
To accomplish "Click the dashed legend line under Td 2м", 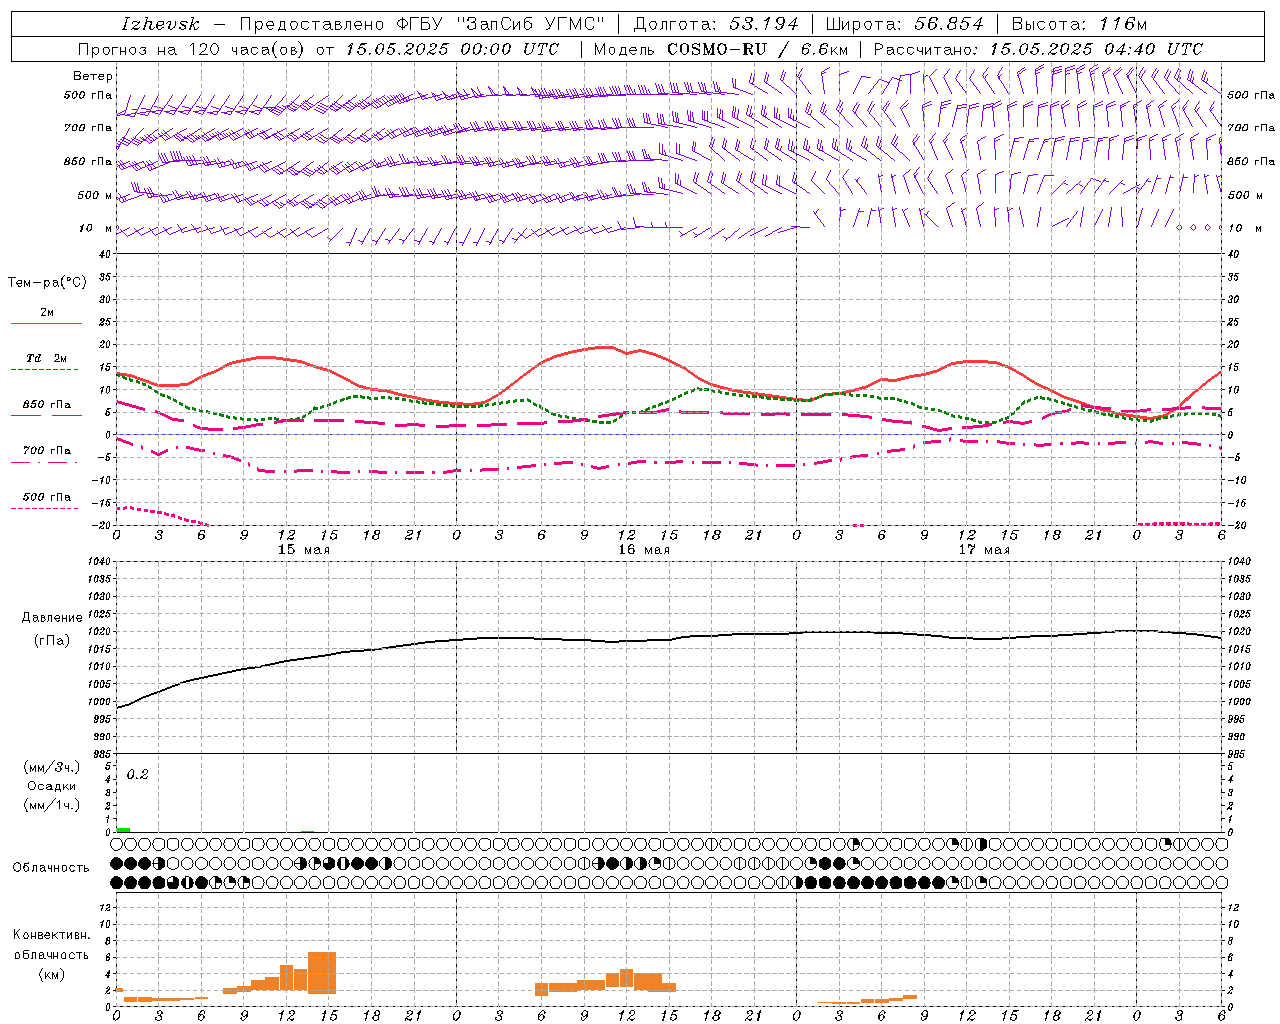I will click(46, 370).
